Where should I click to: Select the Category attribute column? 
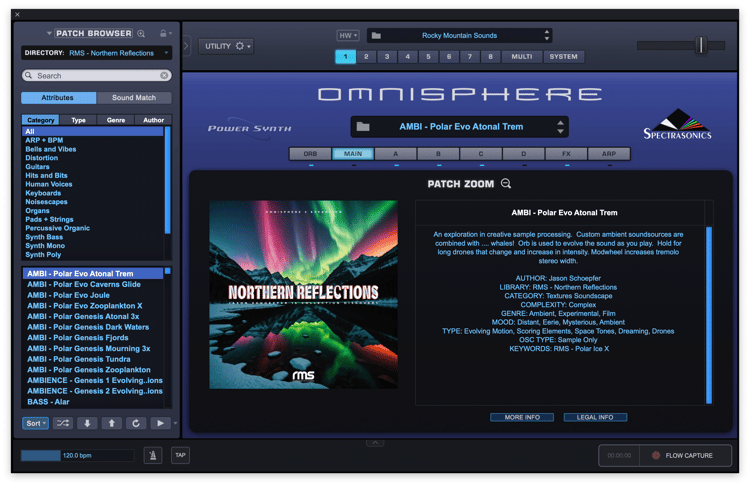41,120
